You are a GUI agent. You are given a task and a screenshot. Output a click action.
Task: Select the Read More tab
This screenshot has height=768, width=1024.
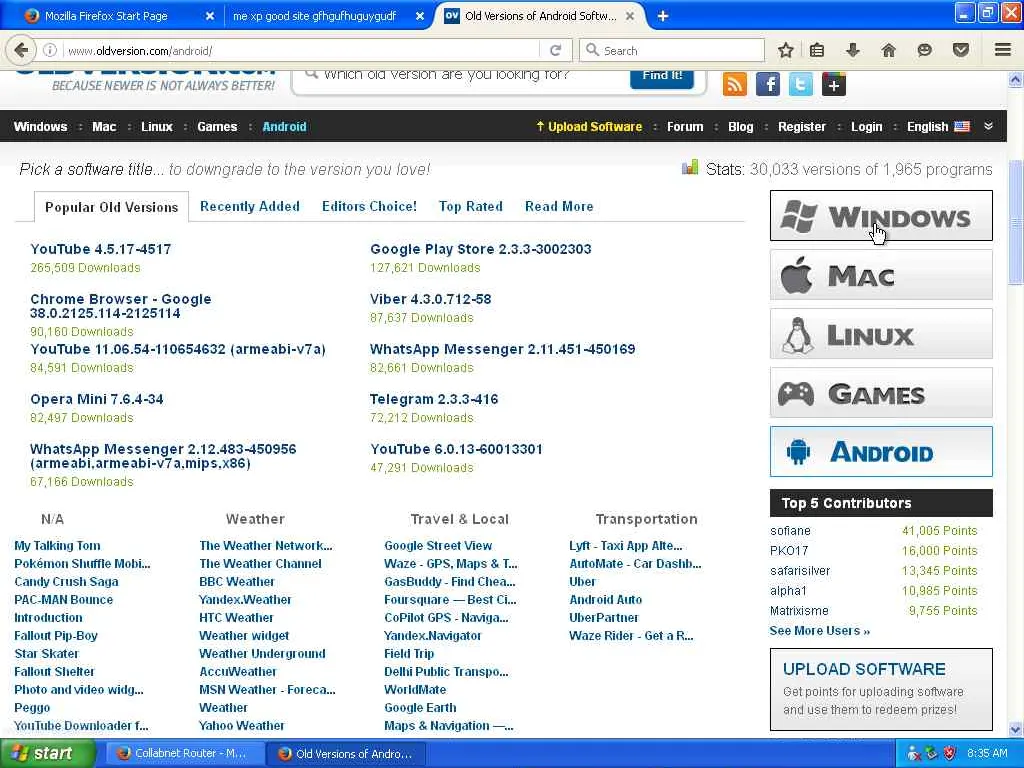coord(559,206)
